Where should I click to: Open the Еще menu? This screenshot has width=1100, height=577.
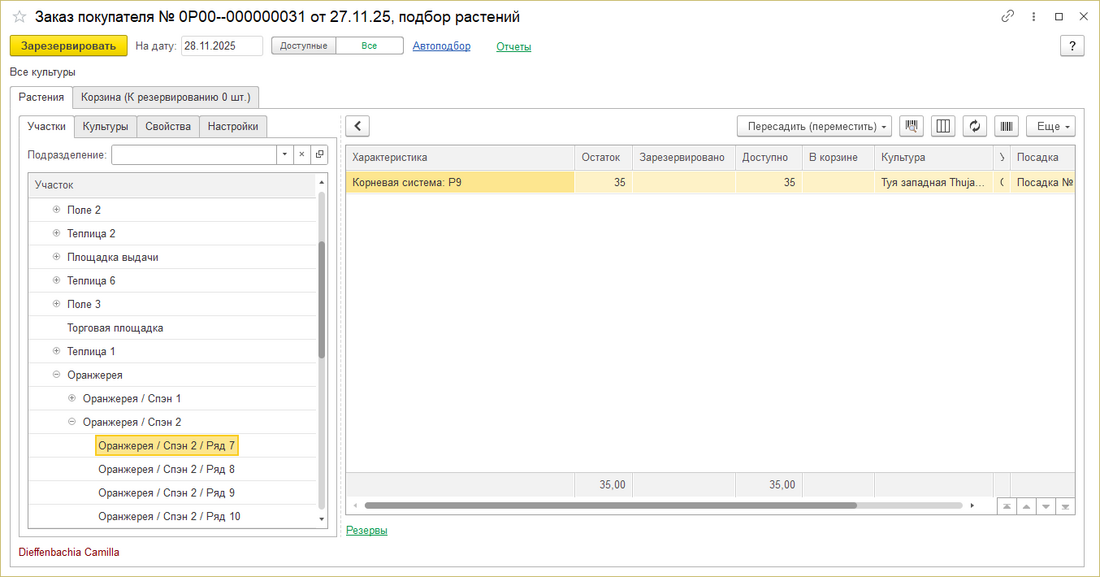coord(1051,126)
